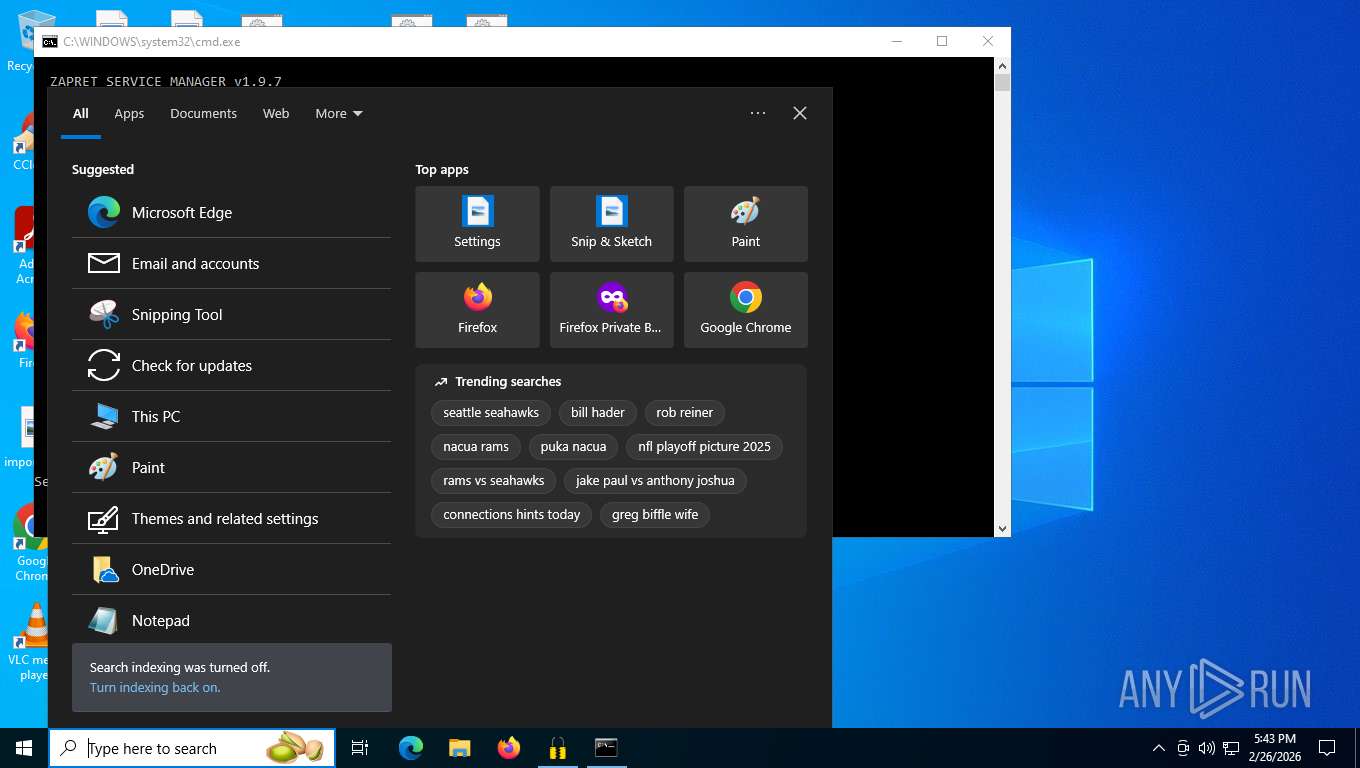
Task: Open search options ellipsis menu
Action: coord(758,113)
